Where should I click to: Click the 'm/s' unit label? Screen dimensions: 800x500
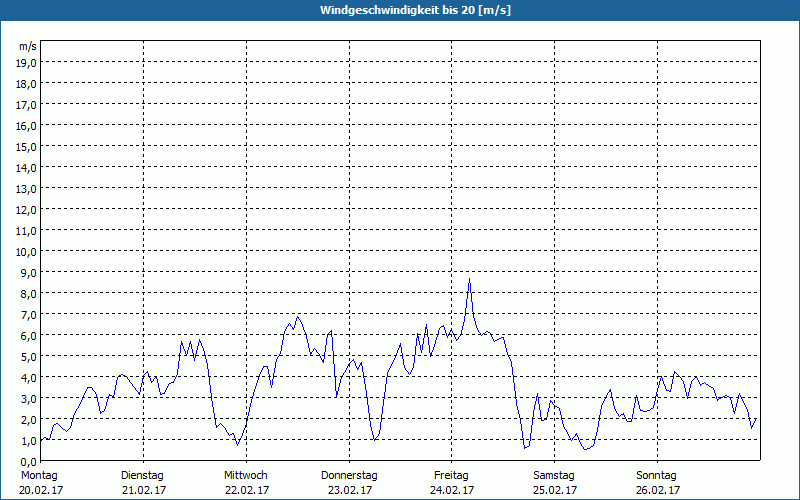pos(28,46)
